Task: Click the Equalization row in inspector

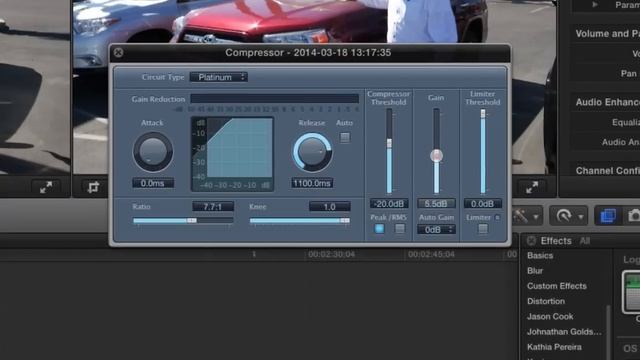Action: click(626, 122)
